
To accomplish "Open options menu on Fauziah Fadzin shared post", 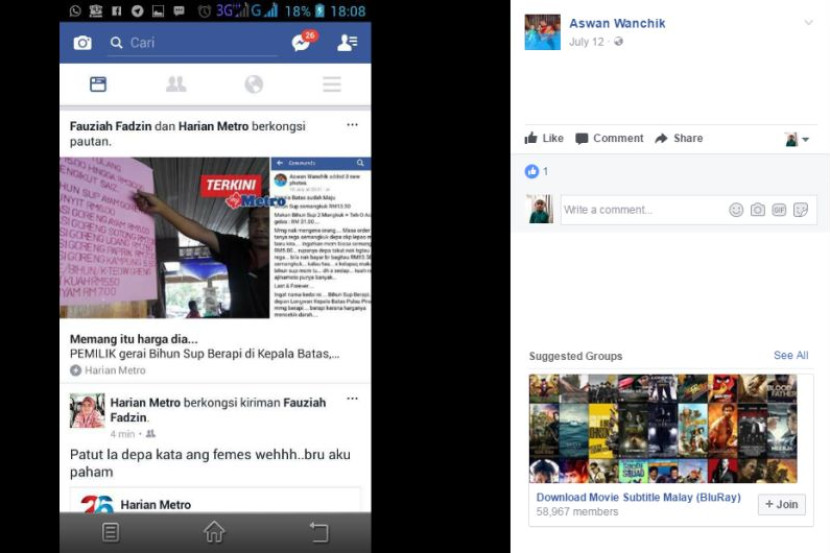I will click(x=352, y=125).
